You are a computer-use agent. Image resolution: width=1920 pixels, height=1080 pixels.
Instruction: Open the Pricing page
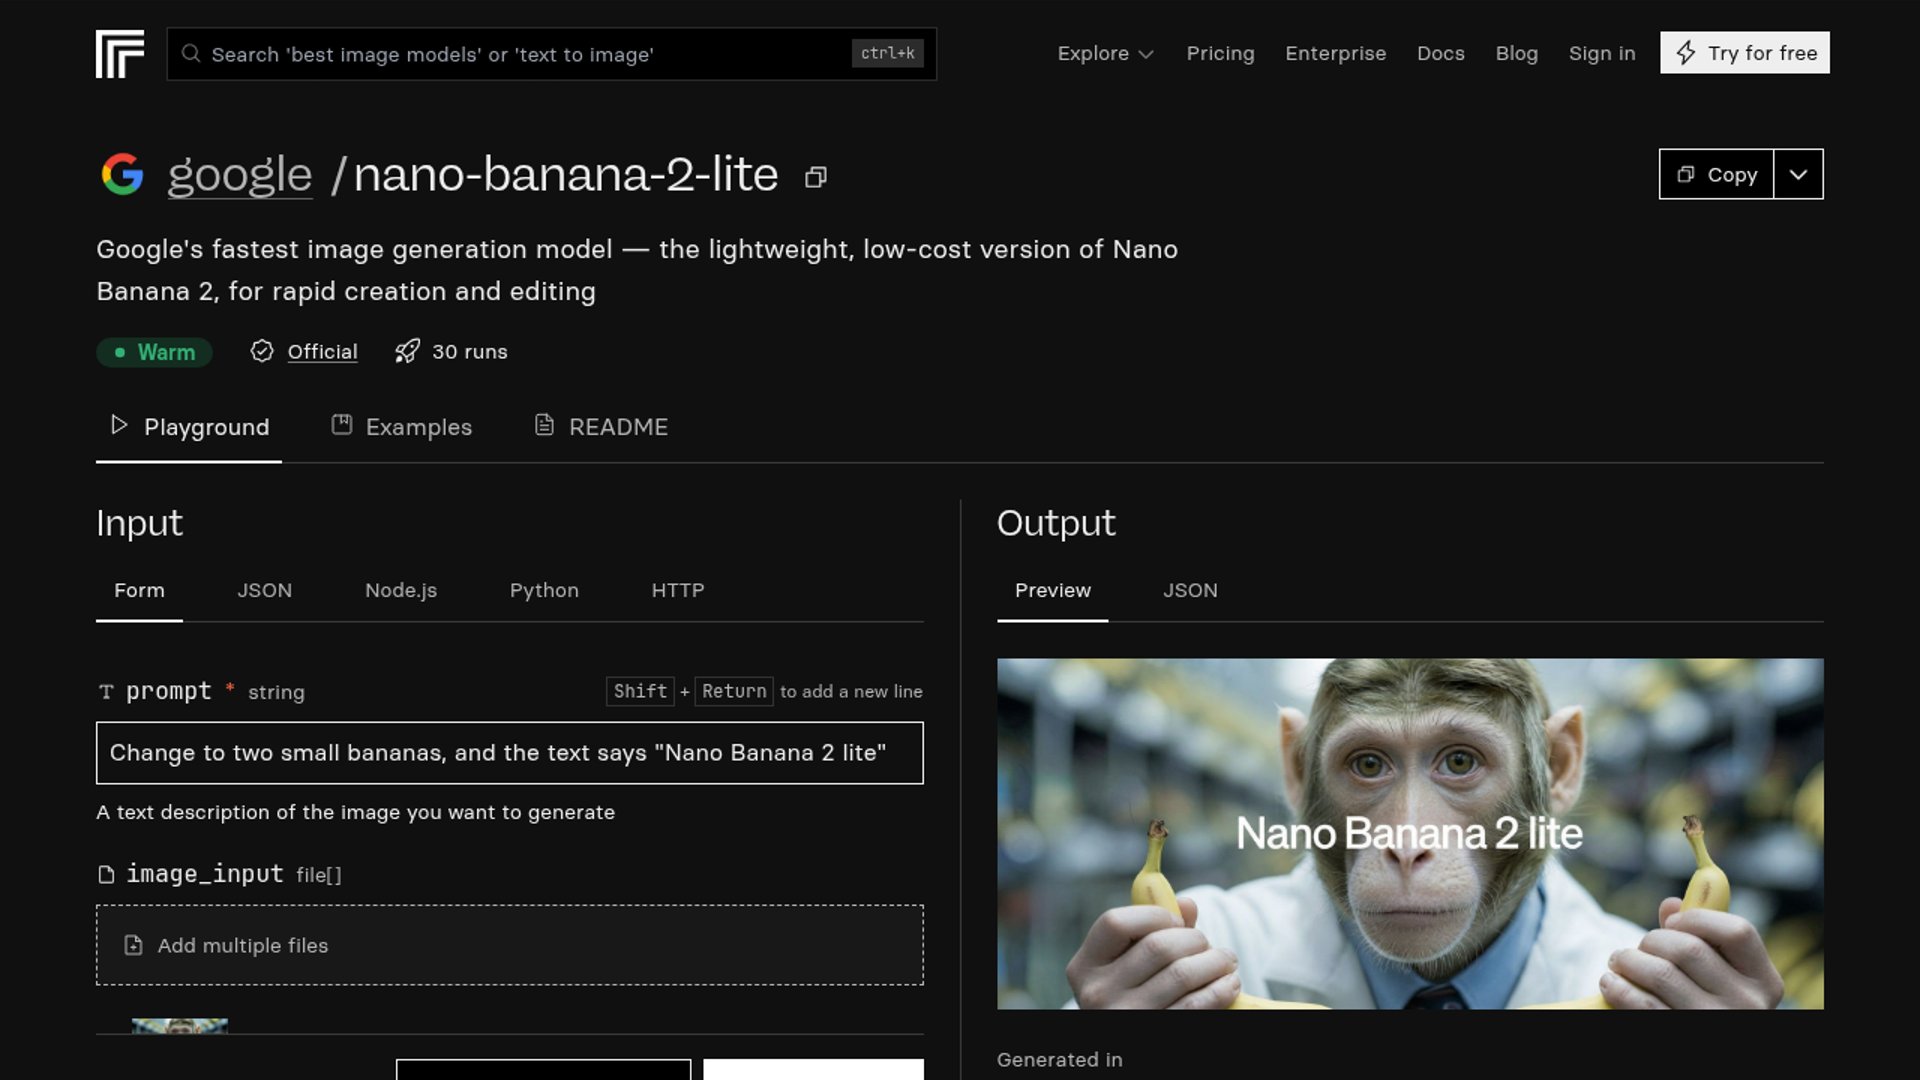click(x=1220, y=54)
